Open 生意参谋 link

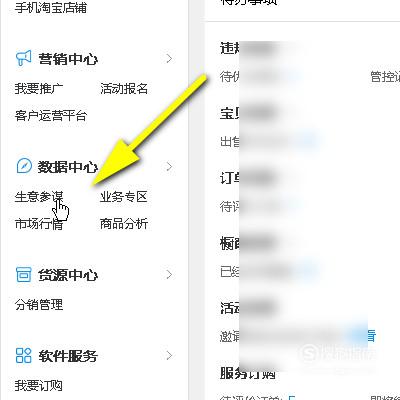click(39, 197)
